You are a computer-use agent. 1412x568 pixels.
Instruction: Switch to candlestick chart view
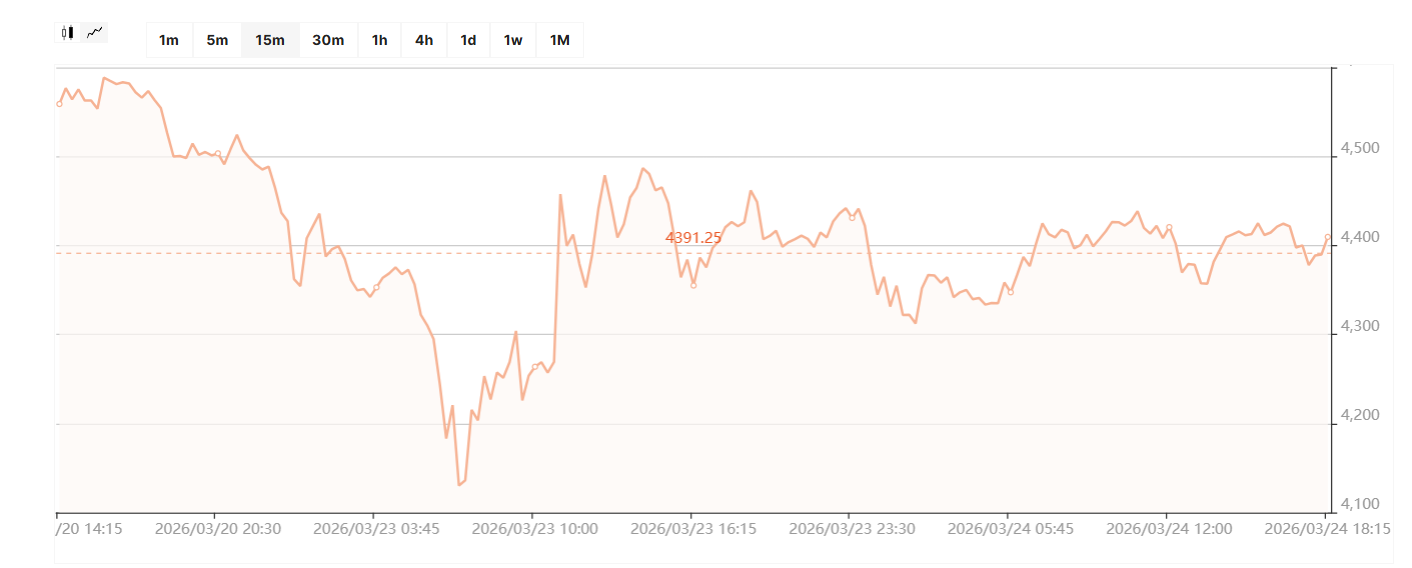[x=67, y=33]
